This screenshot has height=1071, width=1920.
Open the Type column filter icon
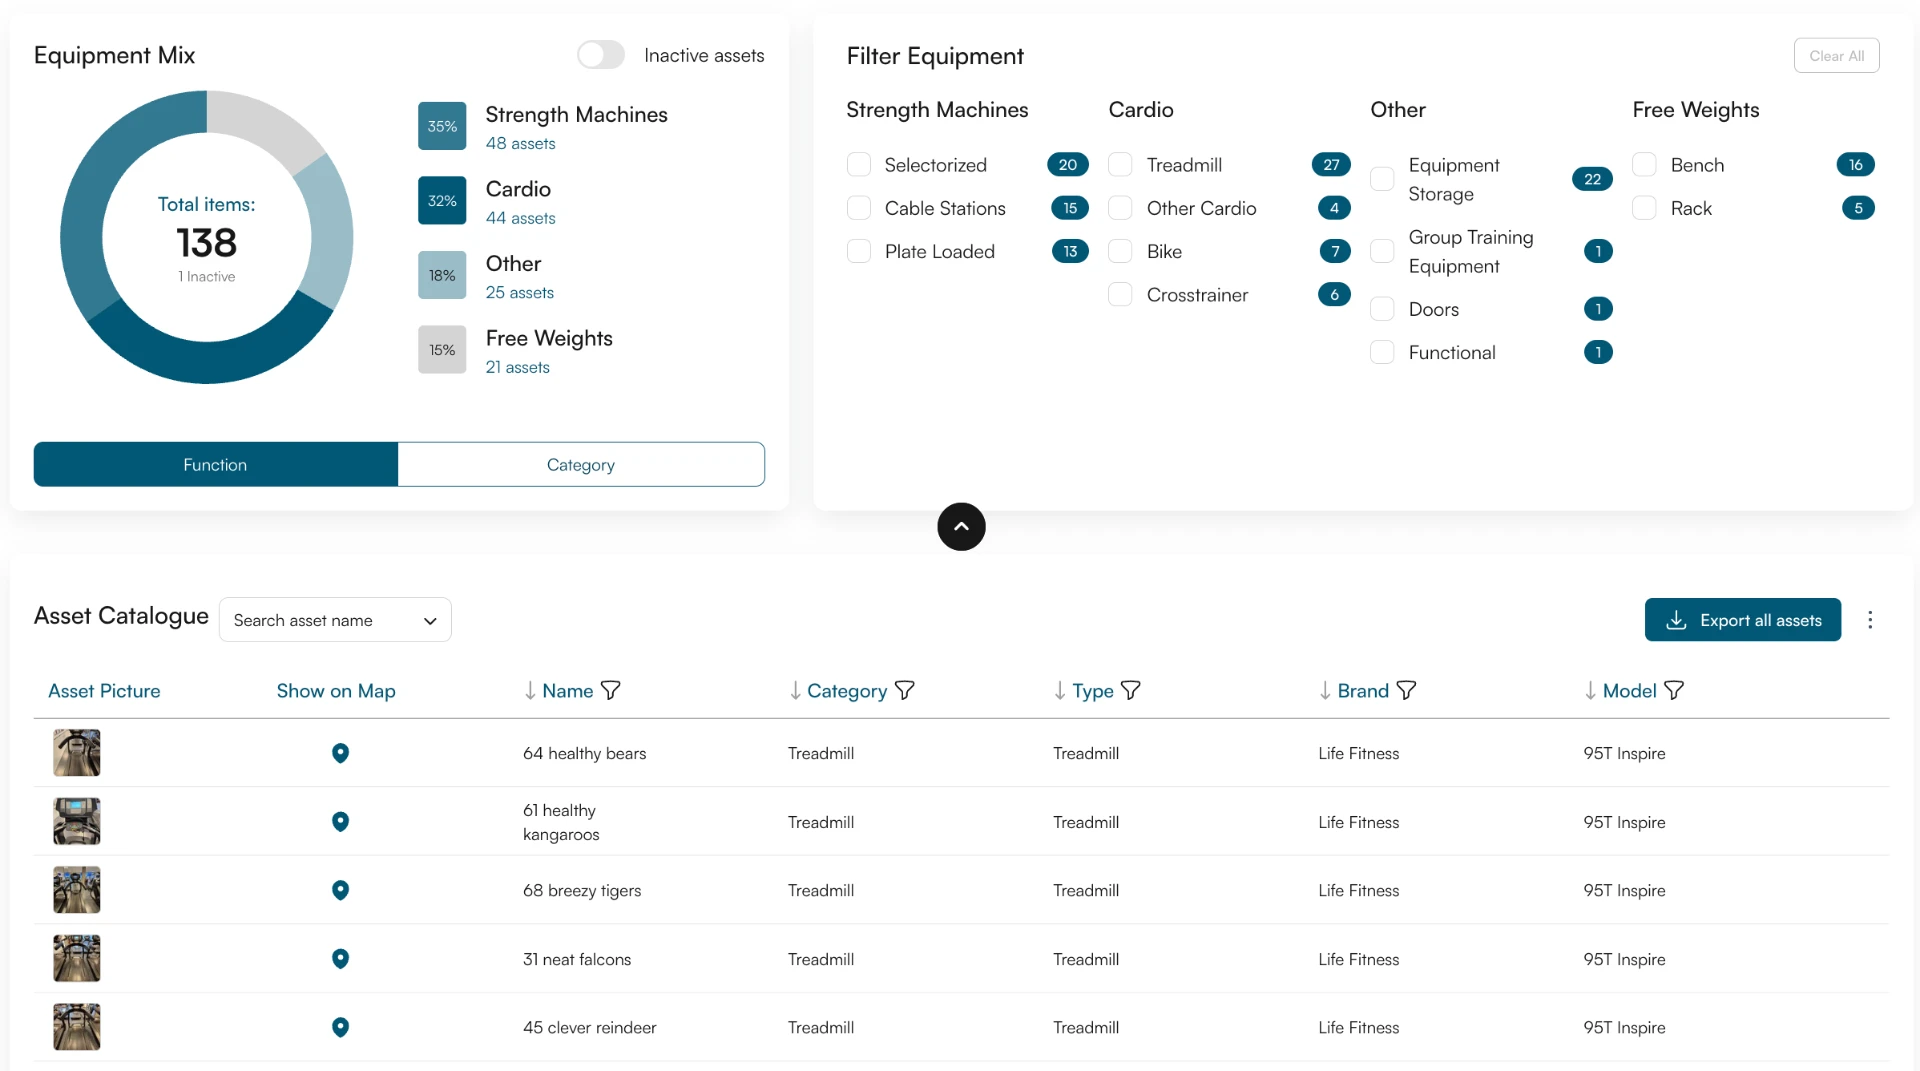coord(1130,690)
